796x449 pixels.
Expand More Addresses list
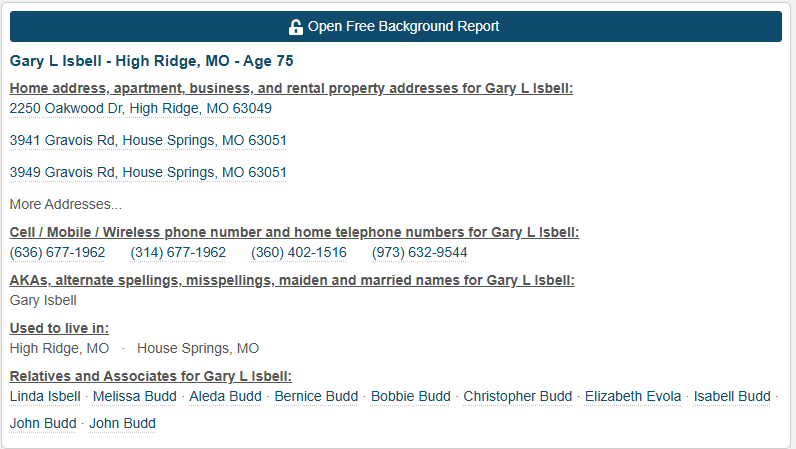(66, 204)
